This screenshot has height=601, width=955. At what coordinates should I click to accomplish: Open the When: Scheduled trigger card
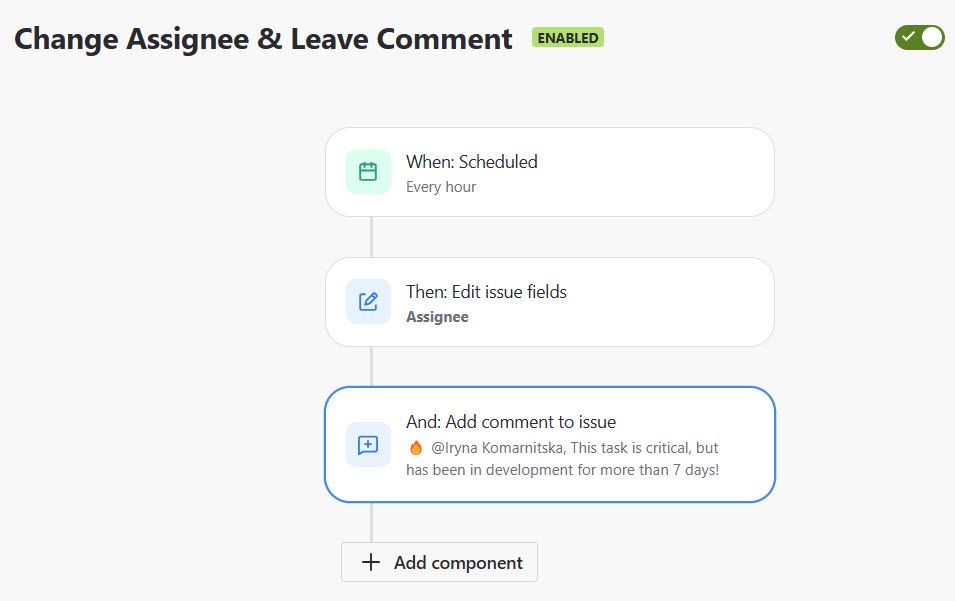[550, 172]
